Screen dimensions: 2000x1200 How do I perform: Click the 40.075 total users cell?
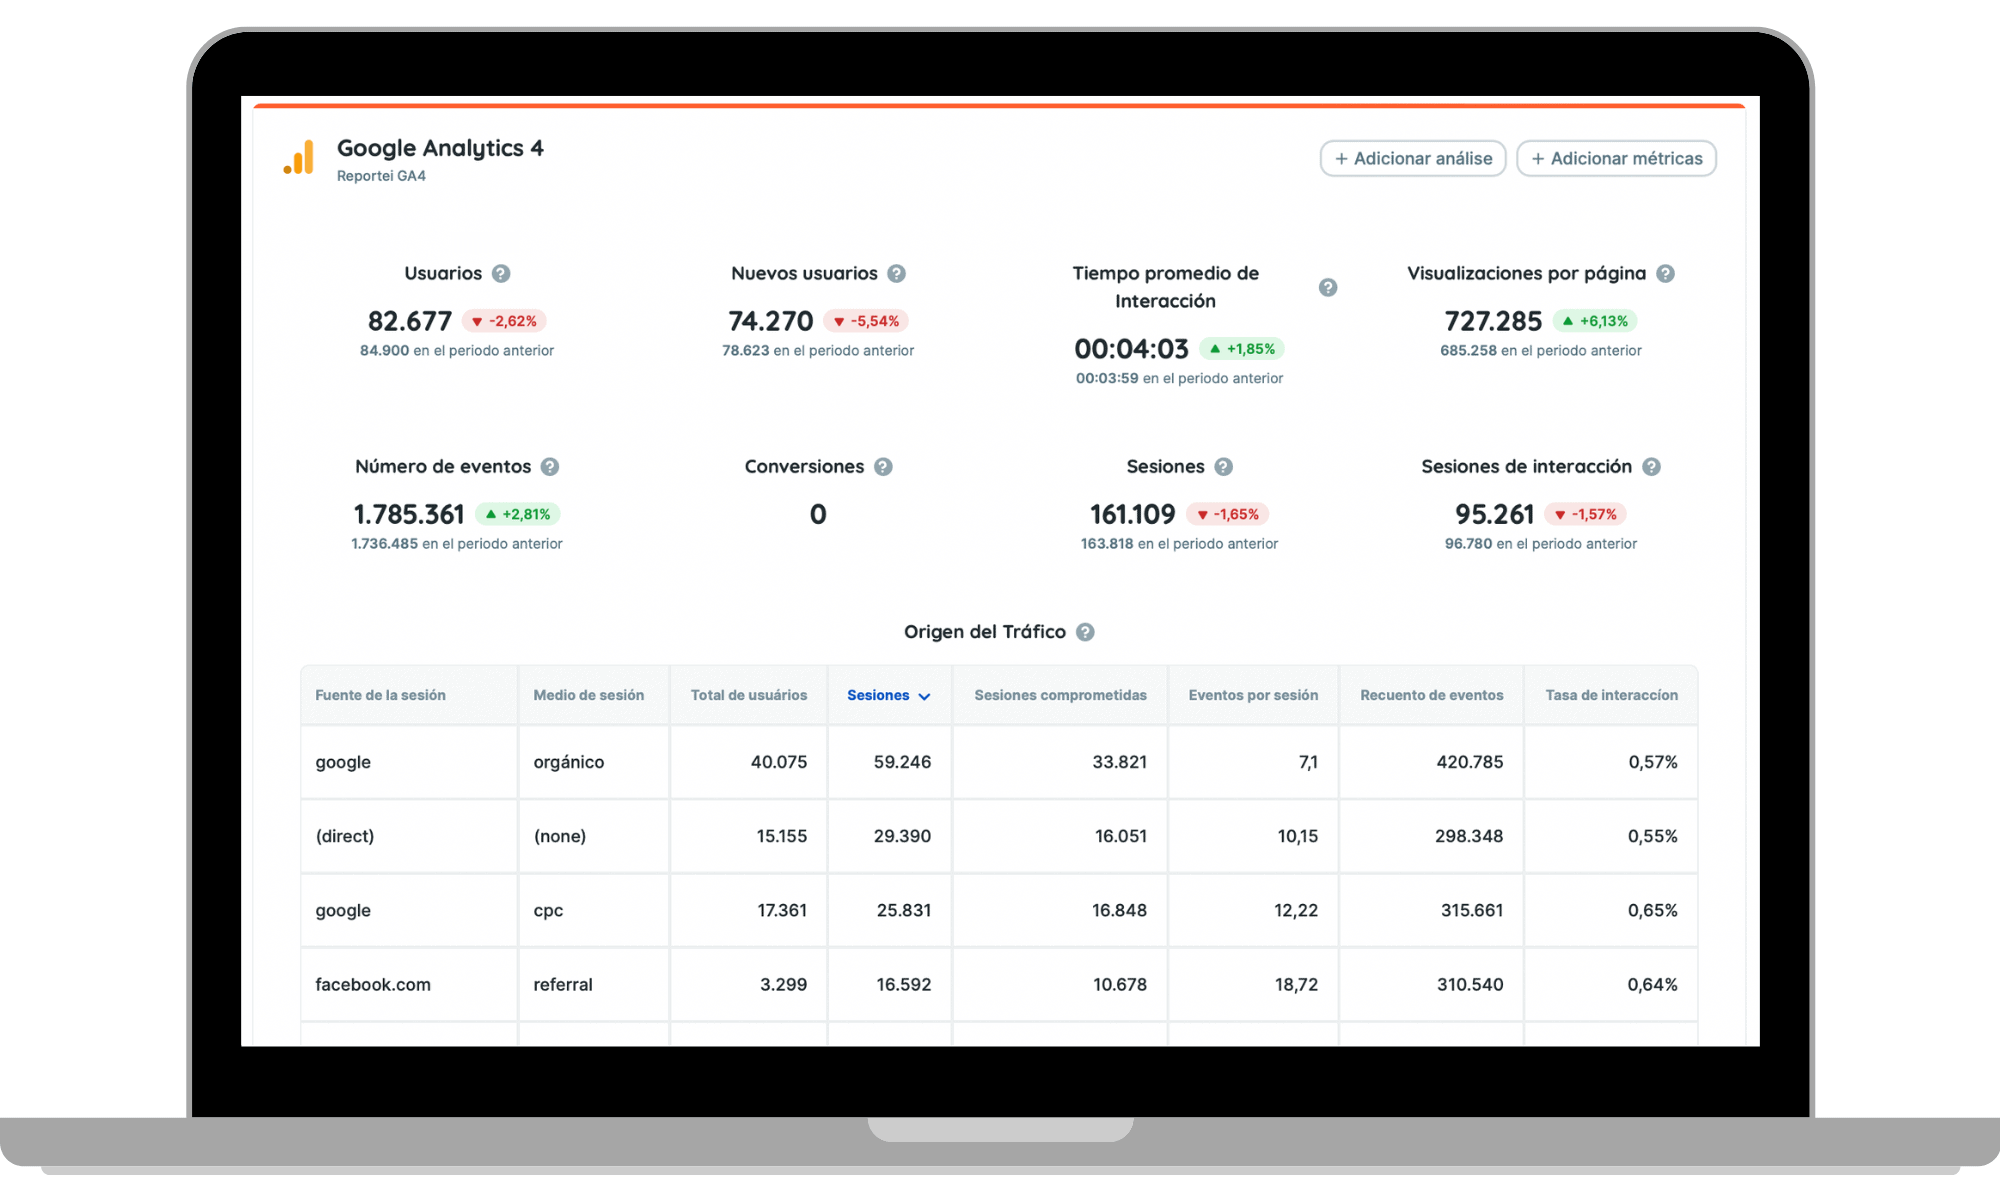tap(749, 762)
